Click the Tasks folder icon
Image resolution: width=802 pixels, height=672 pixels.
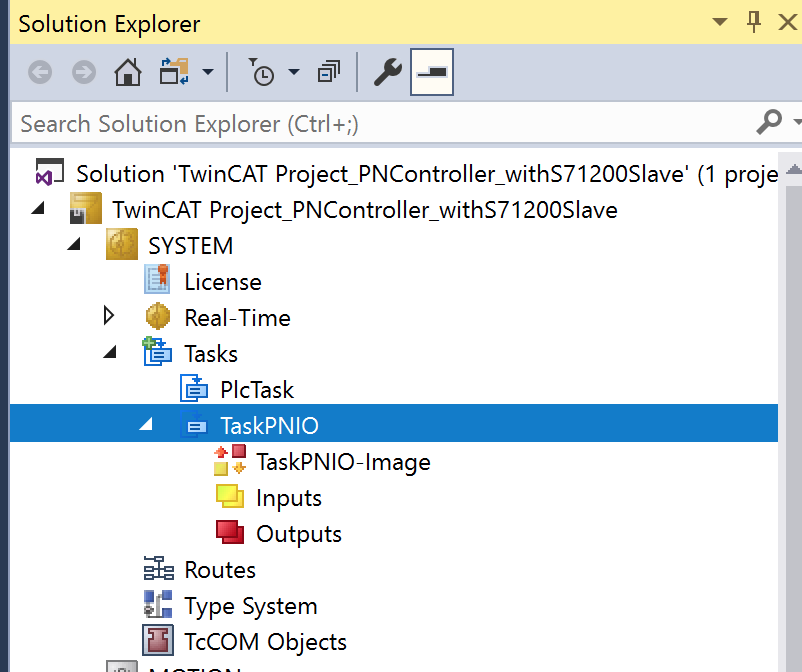click(x=157, y=351)
